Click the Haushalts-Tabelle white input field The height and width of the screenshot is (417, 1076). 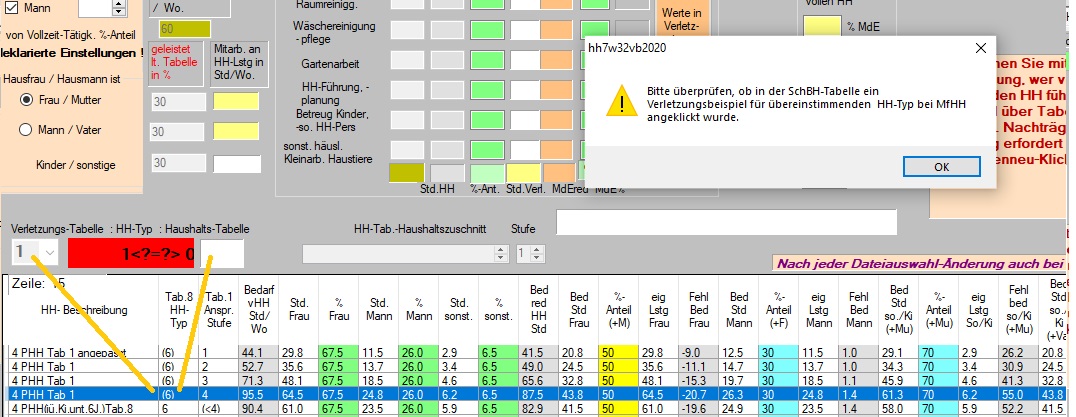[x=222, y=254]
